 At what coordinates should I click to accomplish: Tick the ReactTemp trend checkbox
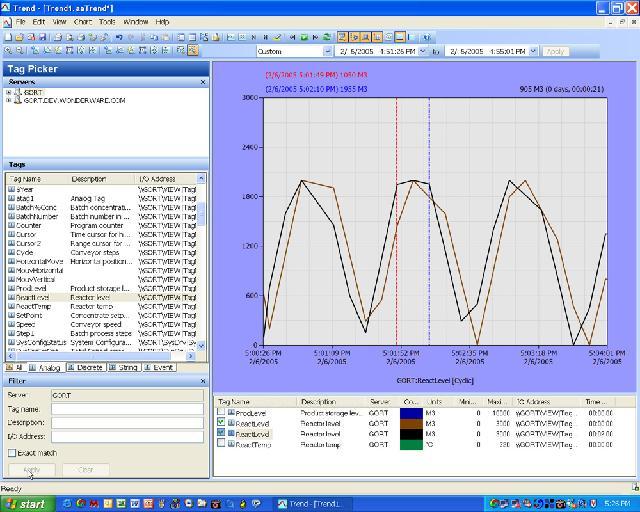click(221, 443)
